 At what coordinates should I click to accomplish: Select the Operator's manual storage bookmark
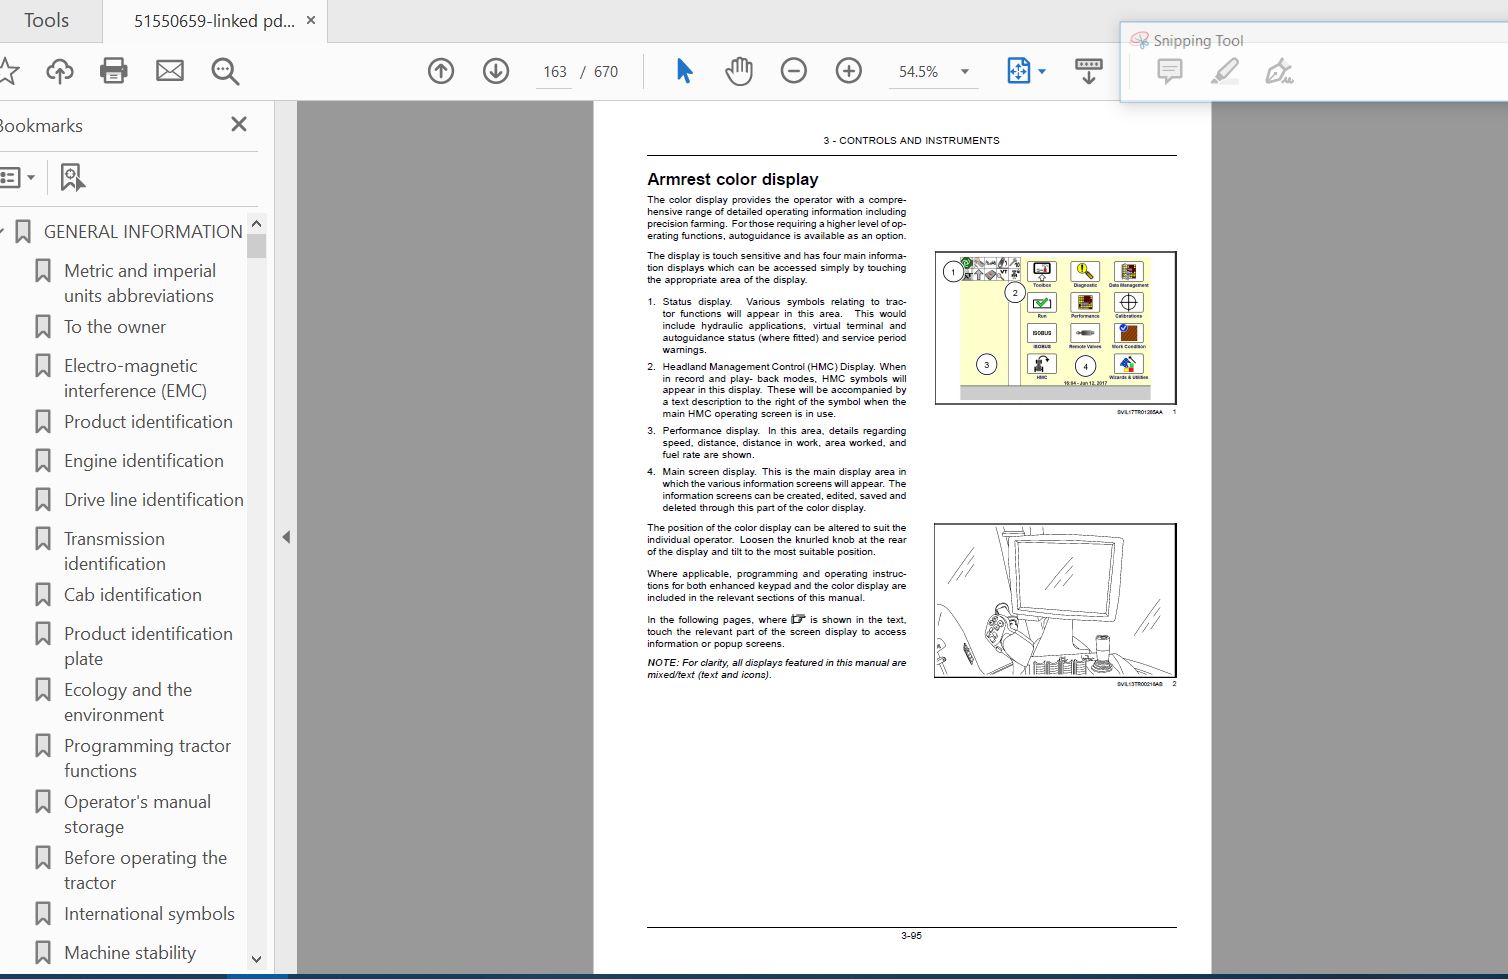(137, 814)
